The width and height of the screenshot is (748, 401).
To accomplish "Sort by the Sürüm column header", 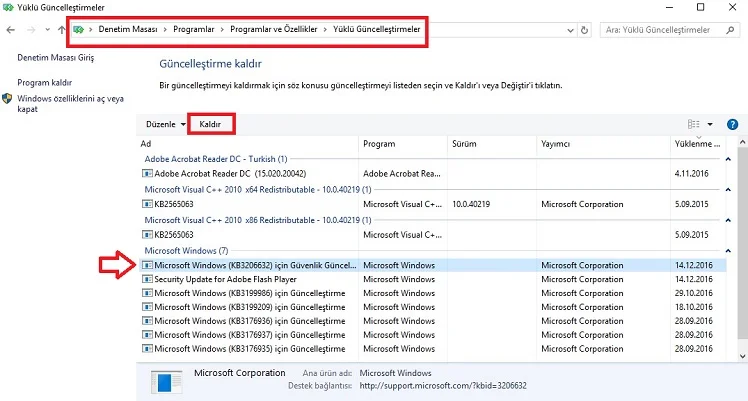I will pos(492,144).
